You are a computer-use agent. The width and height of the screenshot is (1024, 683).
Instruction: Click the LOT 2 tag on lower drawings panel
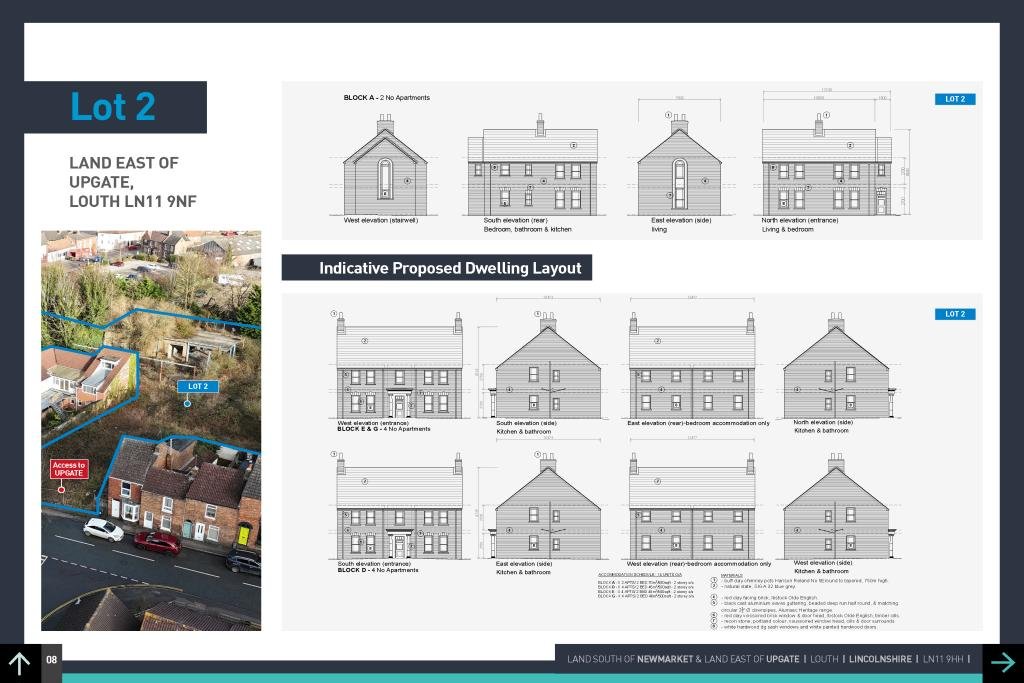pyautogui.click(x=954, y=314)
